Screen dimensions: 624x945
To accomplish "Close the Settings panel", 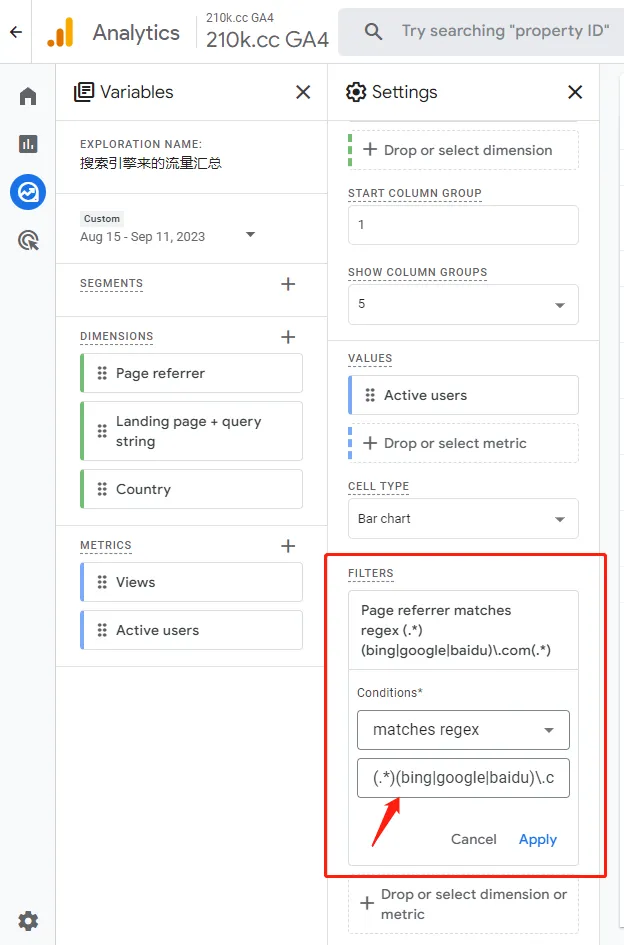I will coord(575,92).
